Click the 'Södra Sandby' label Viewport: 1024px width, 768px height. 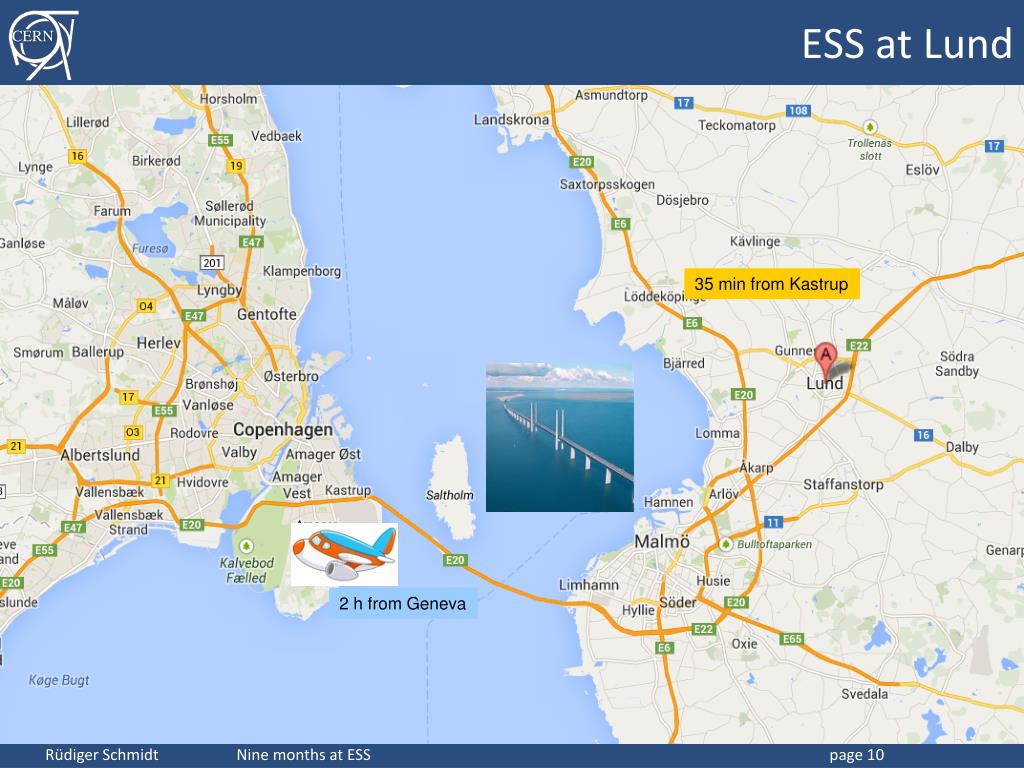click(x=957, y=364)
